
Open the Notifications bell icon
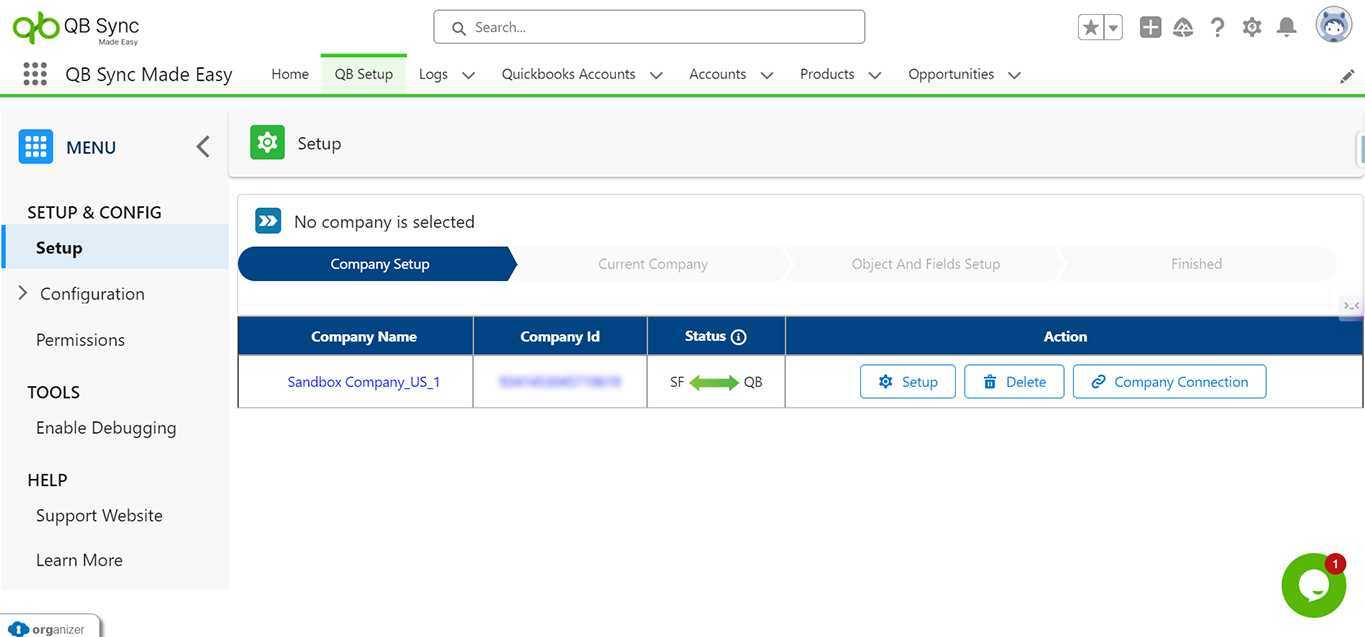[x=1287, y=28]
